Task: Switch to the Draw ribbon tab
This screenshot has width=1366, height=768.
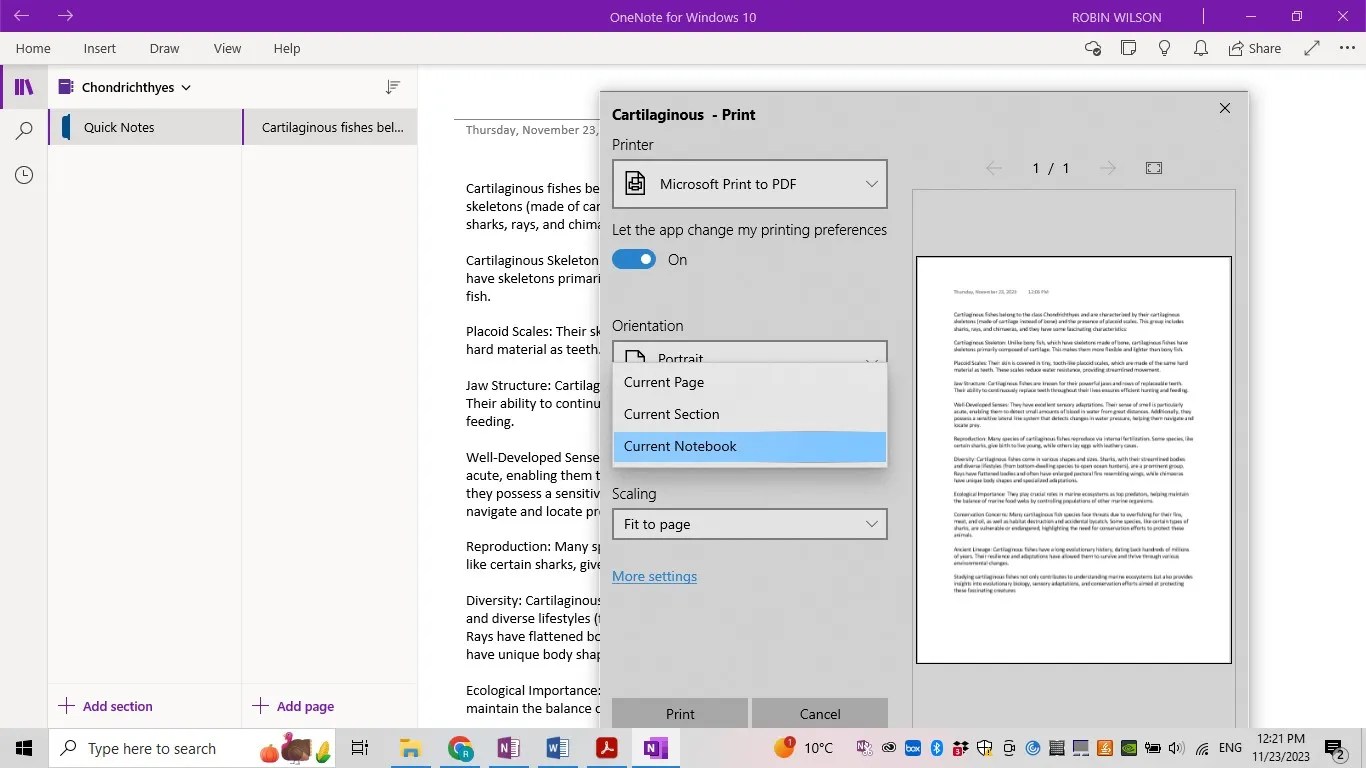Action: pyautogui.click(x=163, y=48)
